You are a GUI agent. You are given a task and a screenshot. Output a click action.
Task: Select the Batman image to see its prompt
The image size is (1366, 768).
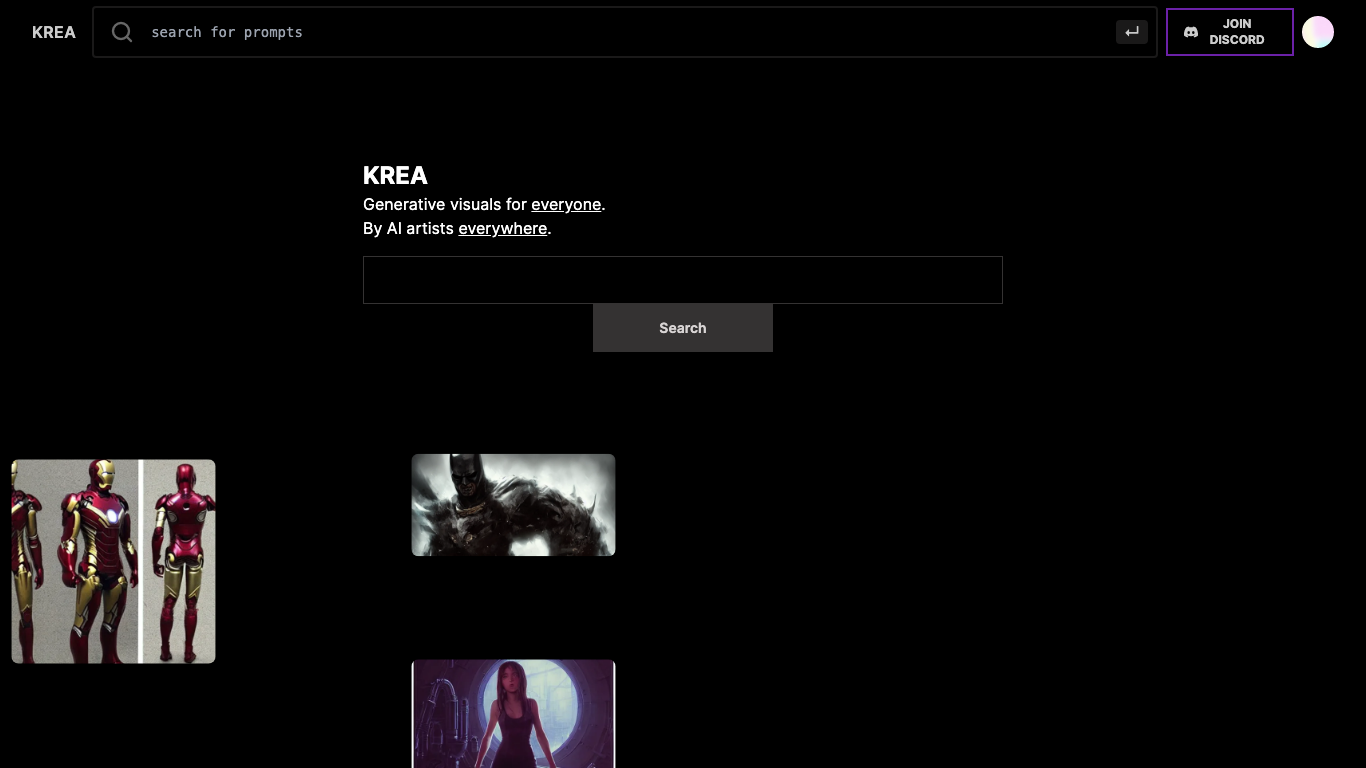coord(513,504)
